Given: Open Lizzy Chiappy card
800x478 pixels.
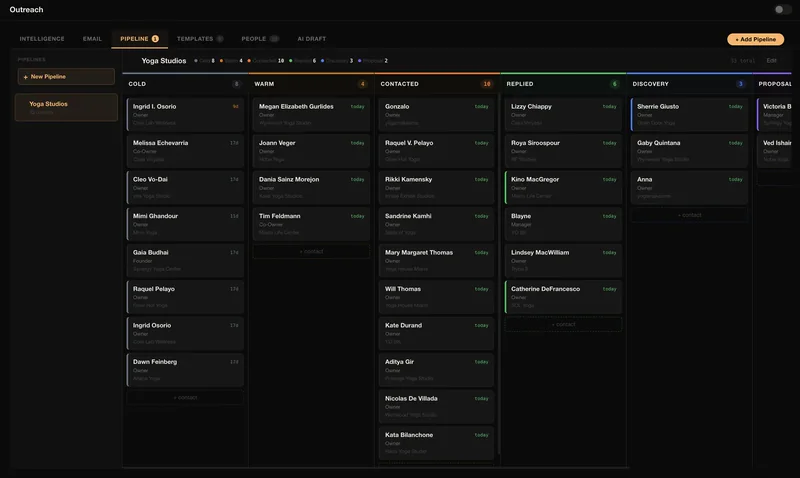Looking at the screenshot, I should (x=563, y=115).
